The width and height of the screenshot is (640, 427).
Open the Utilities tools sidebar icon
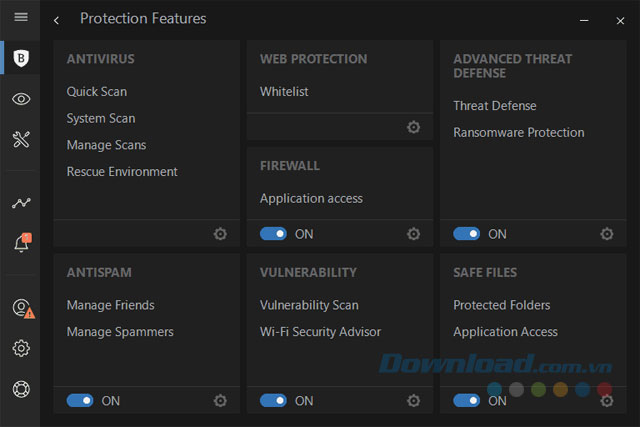[x=21, y=140]
